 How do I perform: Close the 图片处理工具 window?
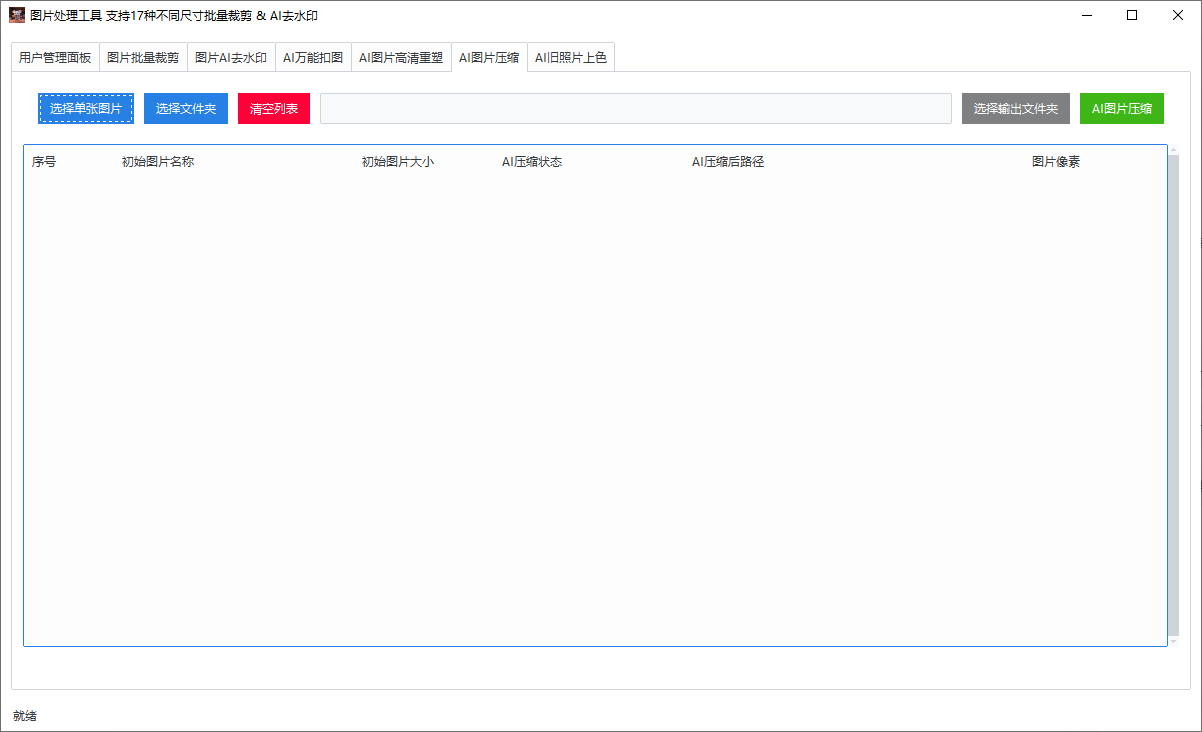pos(1178,15)
